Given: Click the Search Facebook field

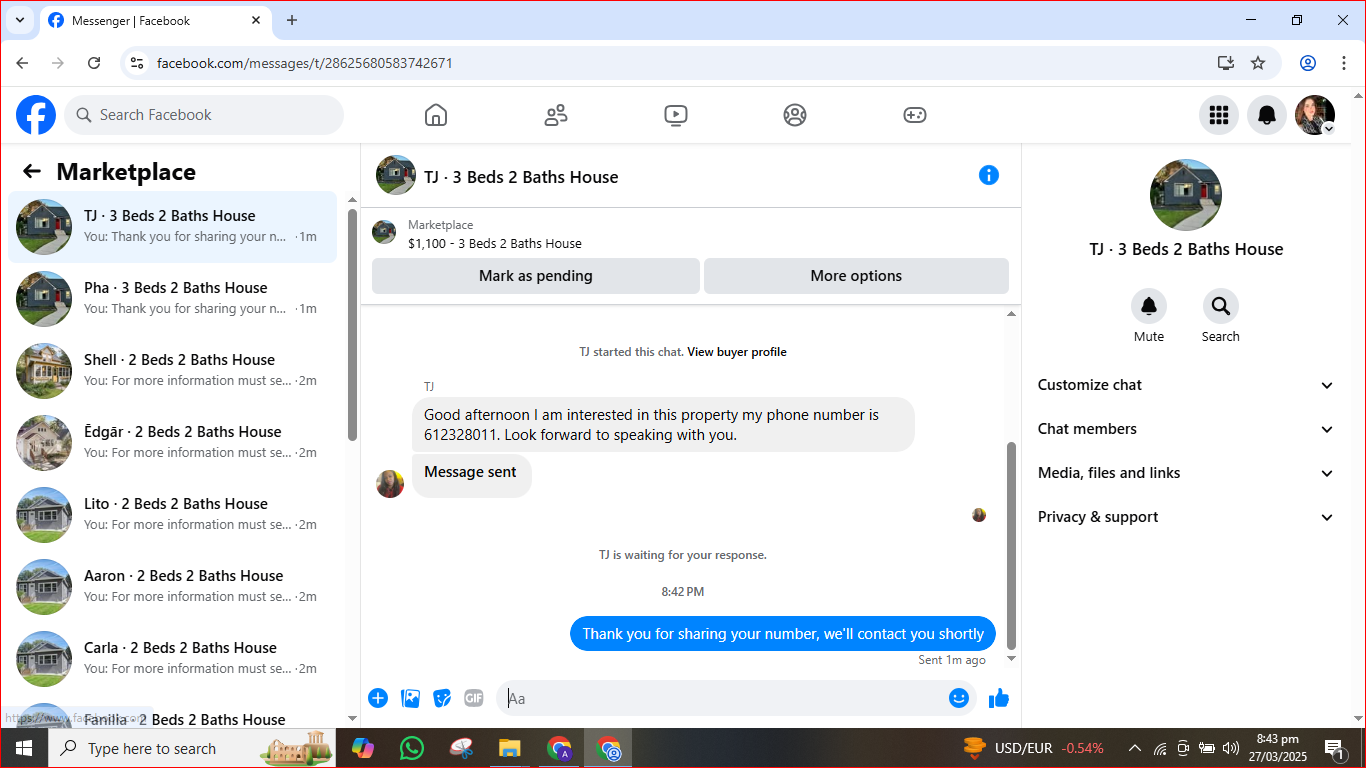Looking at the screenshot, I should tap(204, 115).
